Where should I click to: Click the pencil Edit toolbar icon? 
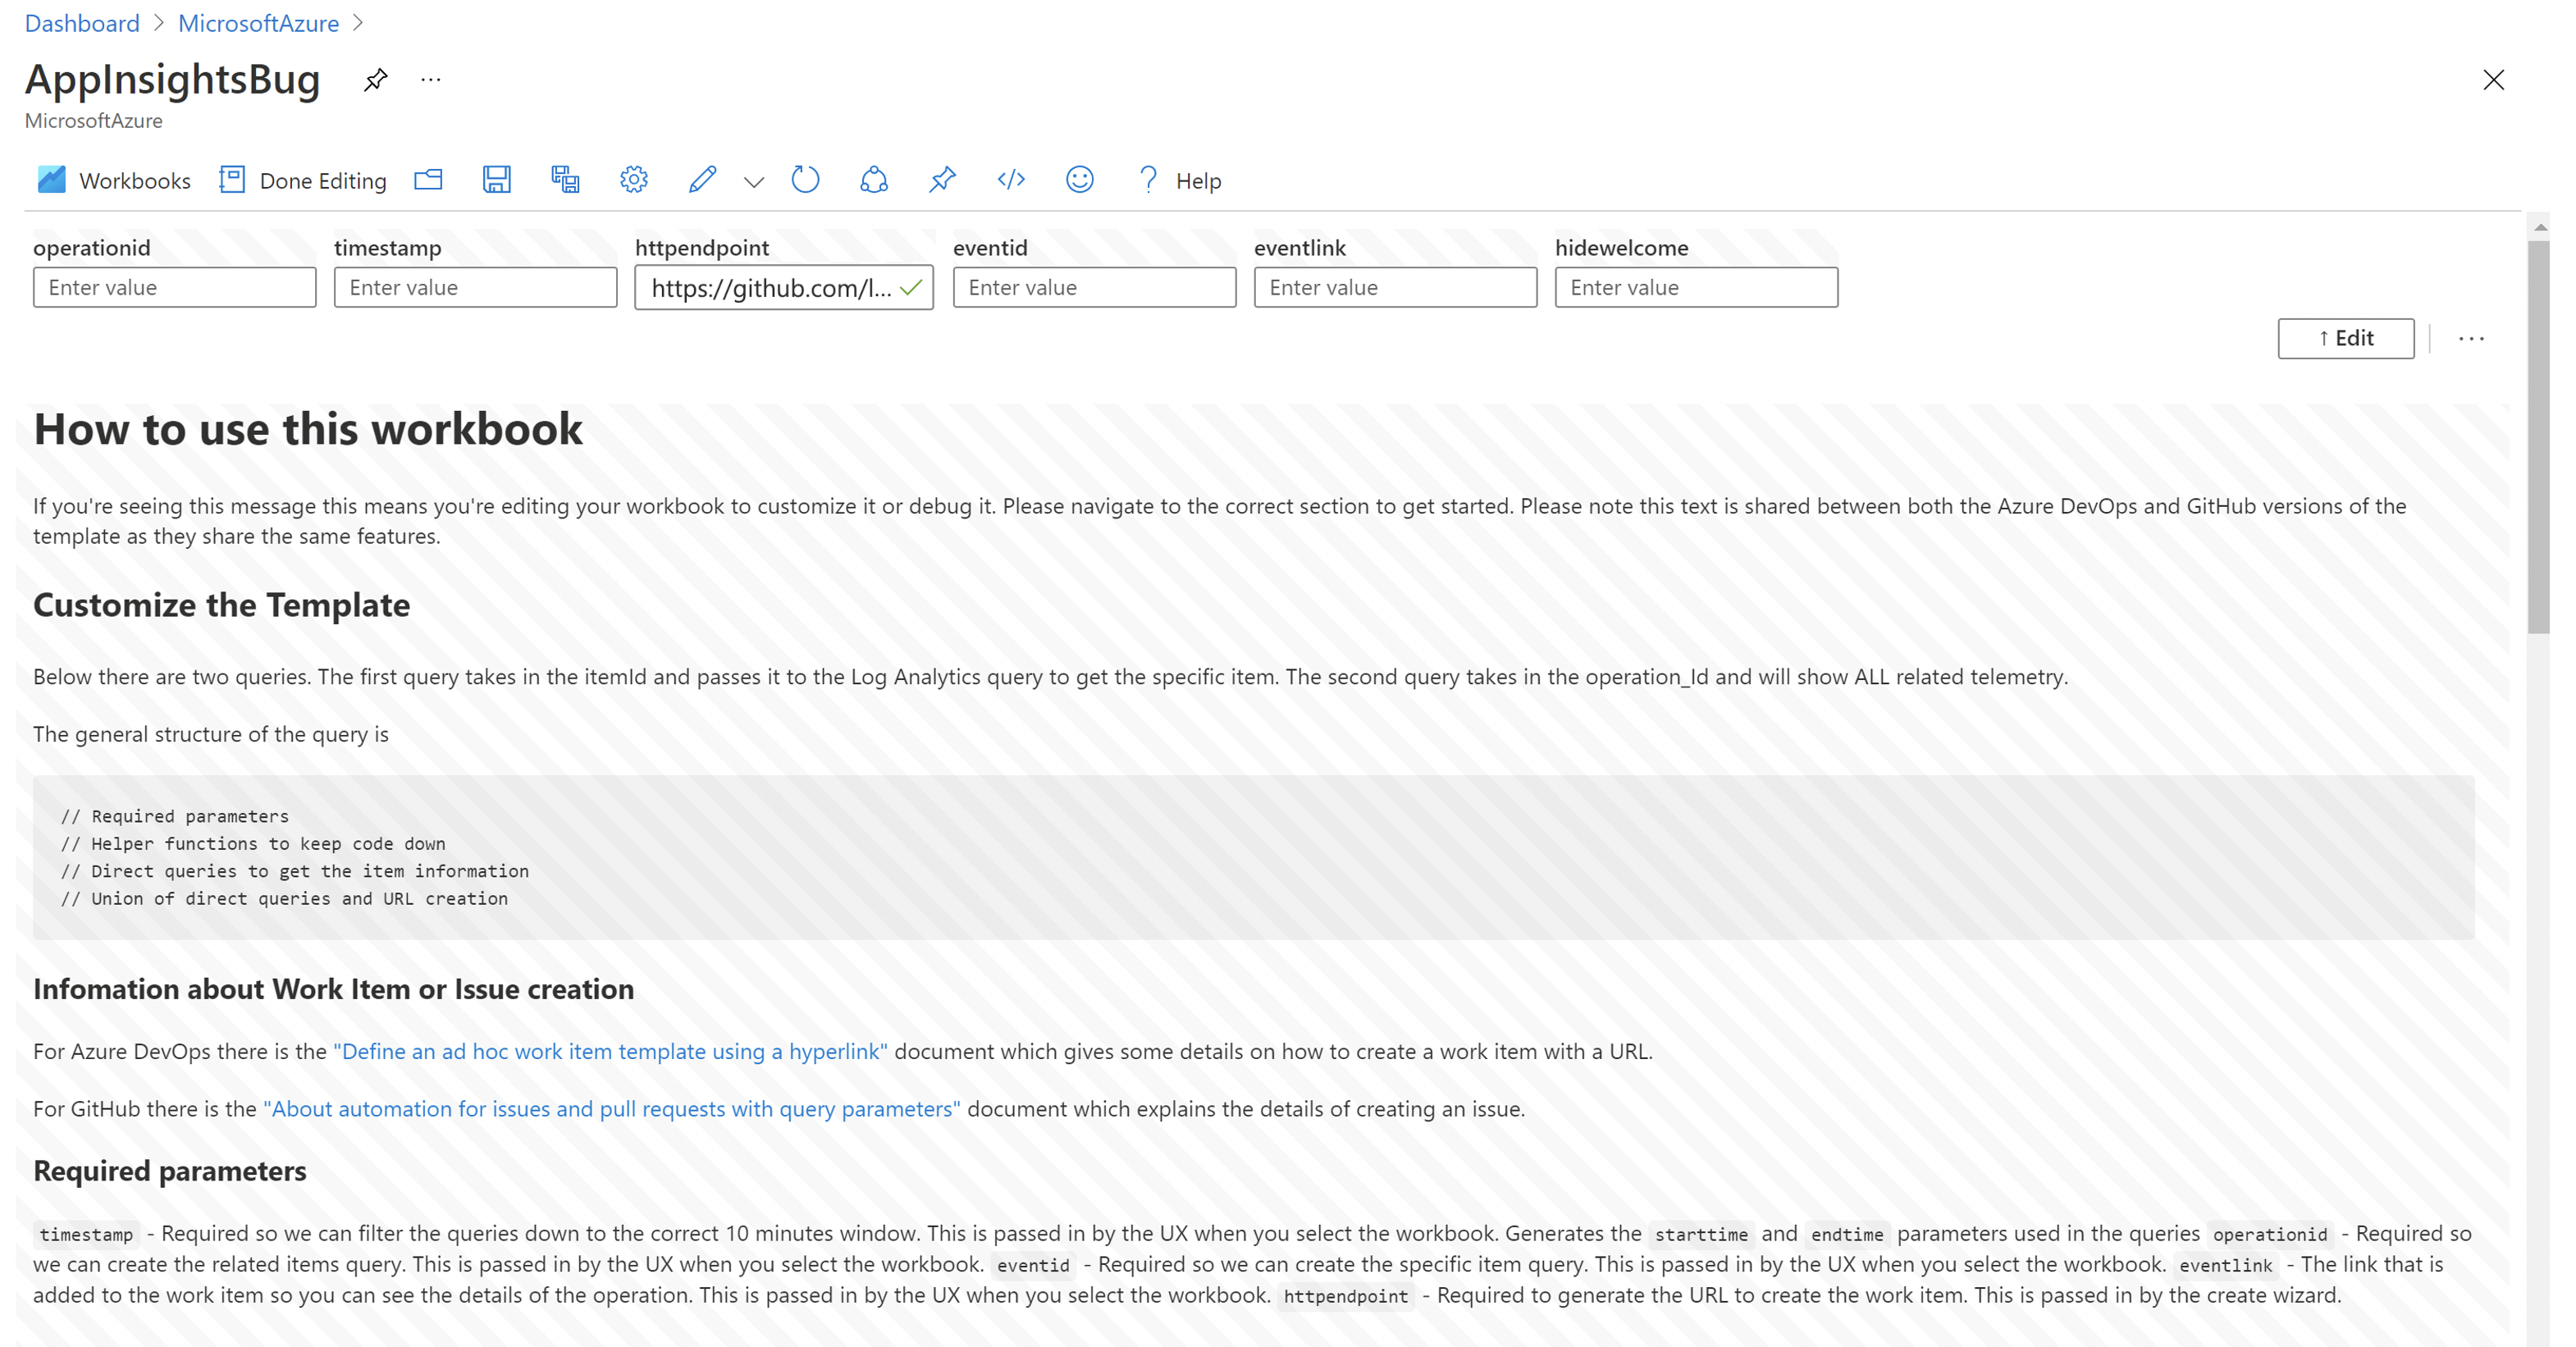[x=702, y=180]
